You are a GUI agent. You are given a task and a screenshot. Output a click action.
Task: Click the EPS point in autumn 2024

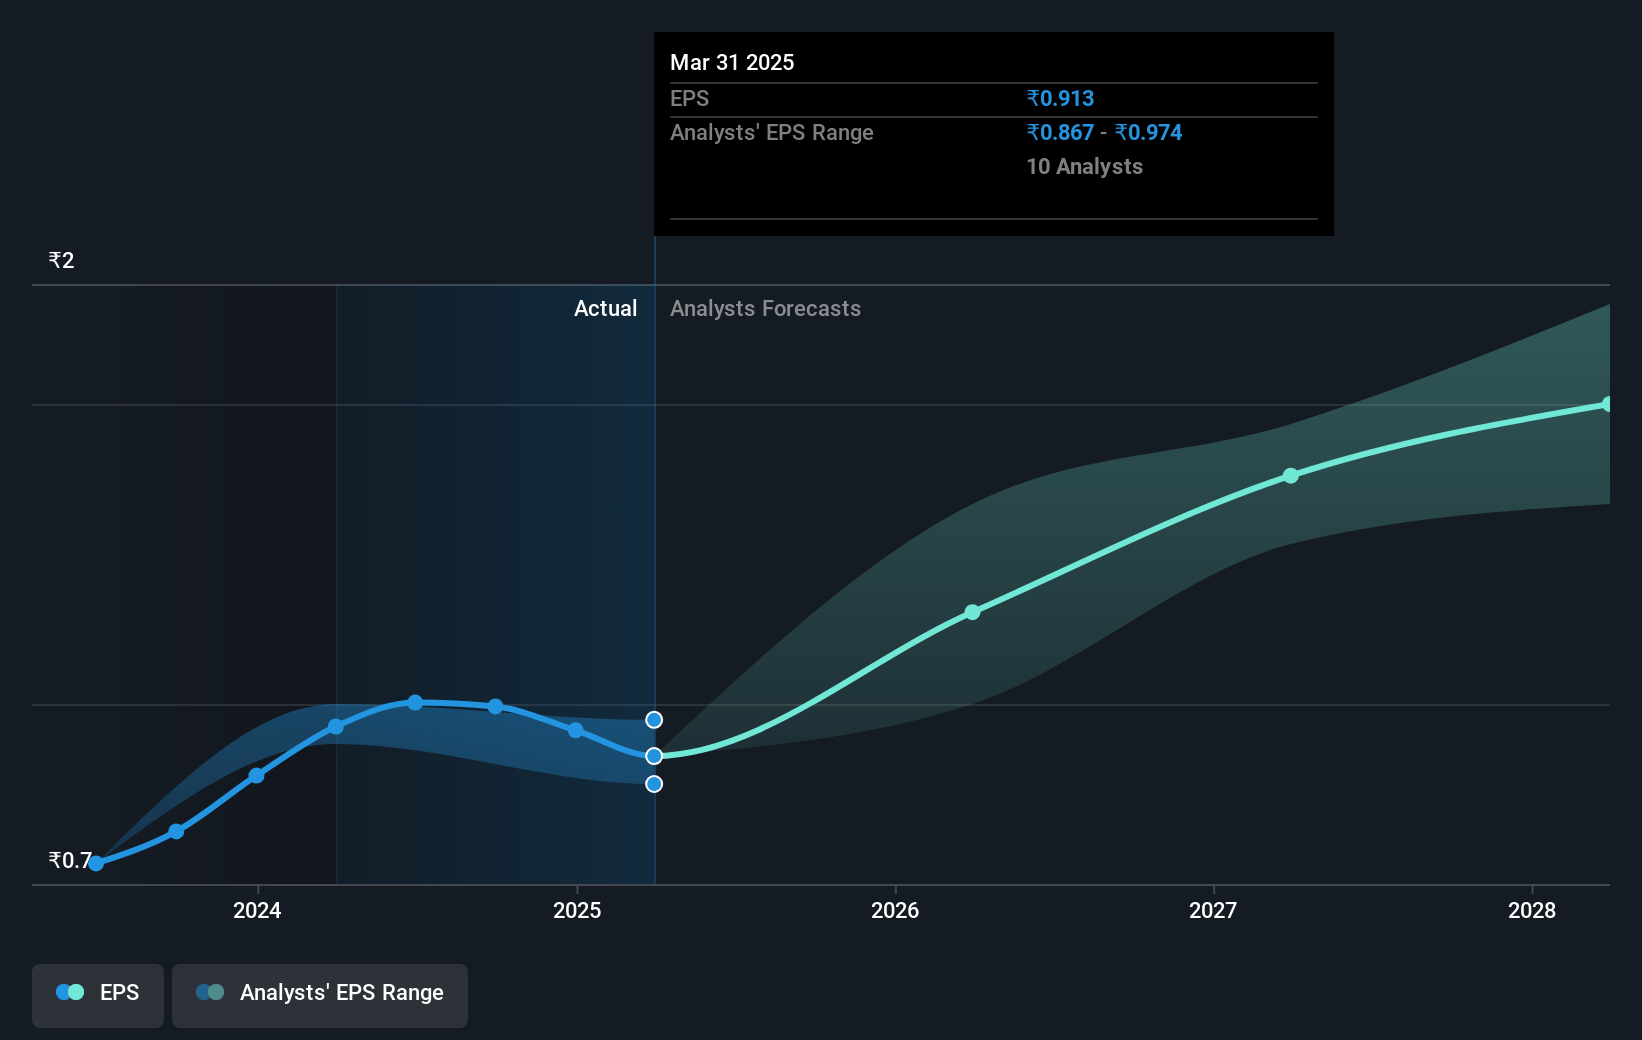495,707
